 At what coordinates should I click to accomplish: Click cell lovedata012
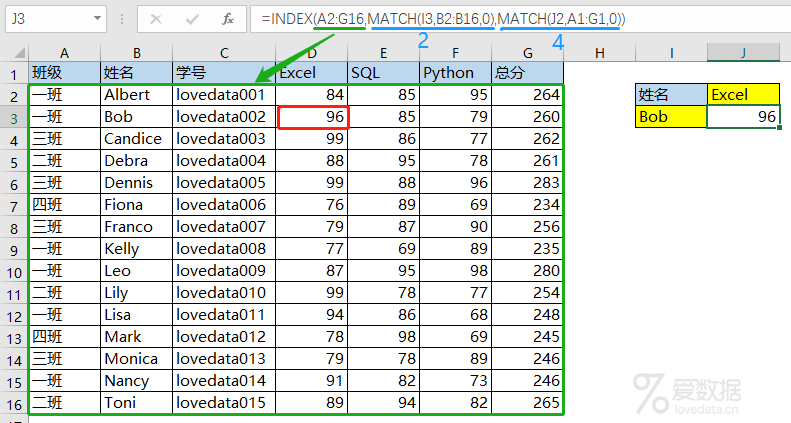tap(224, 337)
